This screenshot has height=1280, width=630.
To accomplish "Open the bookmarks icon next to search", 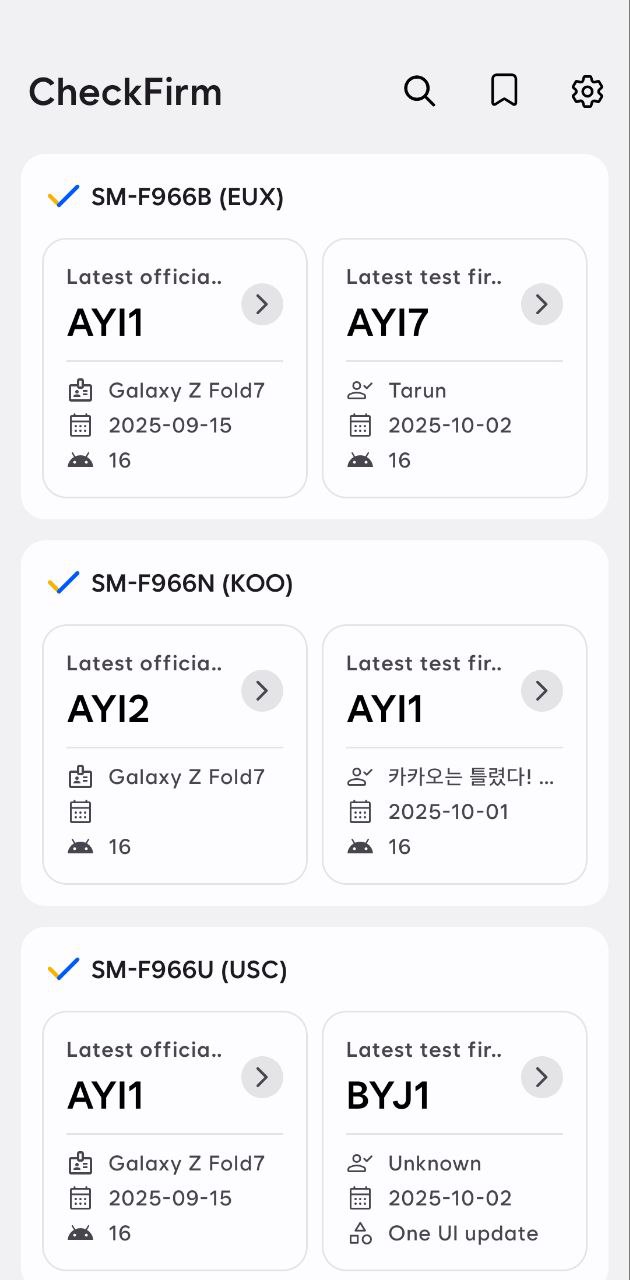I will (x=504, y=91).
